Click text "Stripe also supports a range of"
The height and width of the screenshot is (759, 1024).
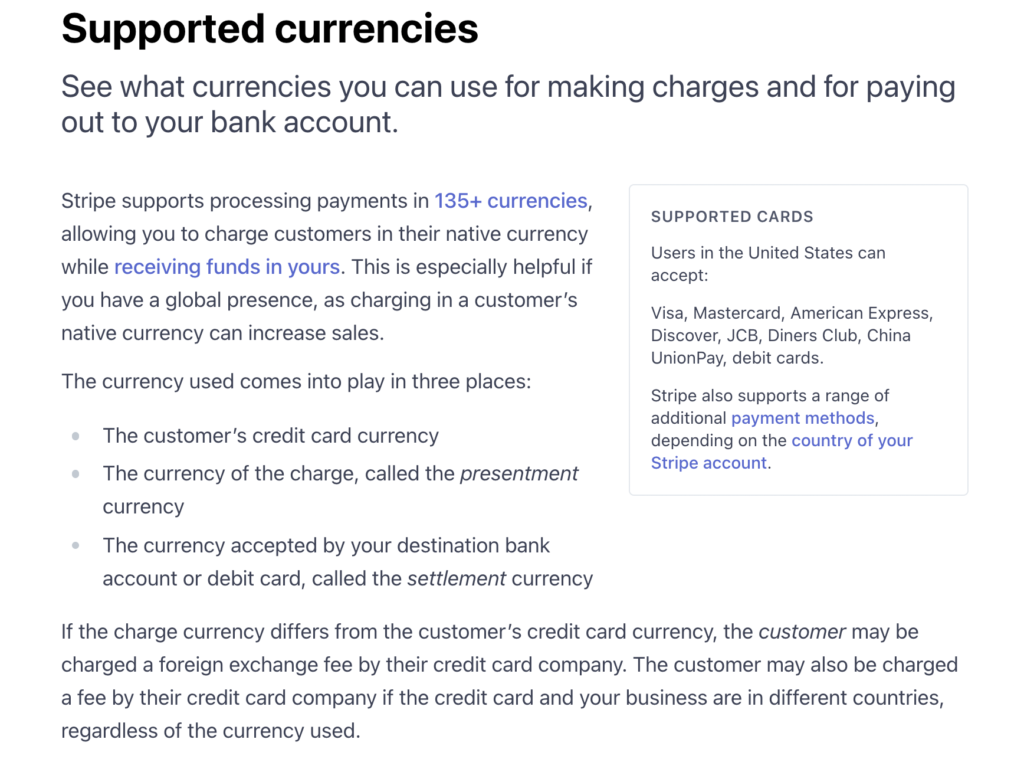(770, 395)
